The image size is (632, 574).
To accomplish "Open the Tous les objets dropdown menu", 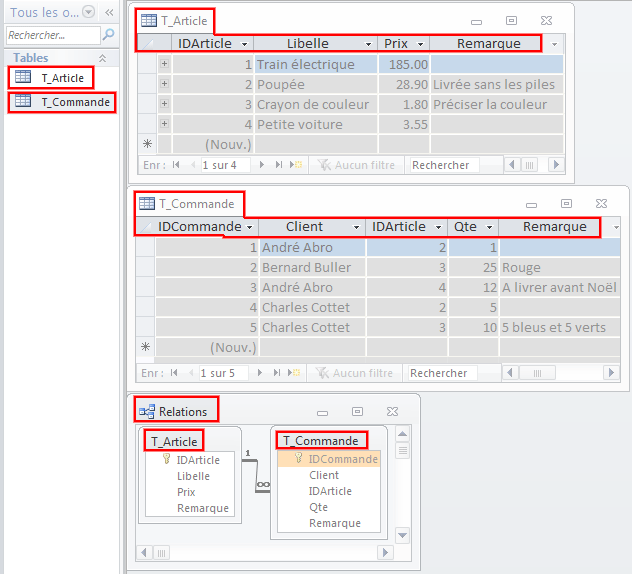I will point(89,12).
